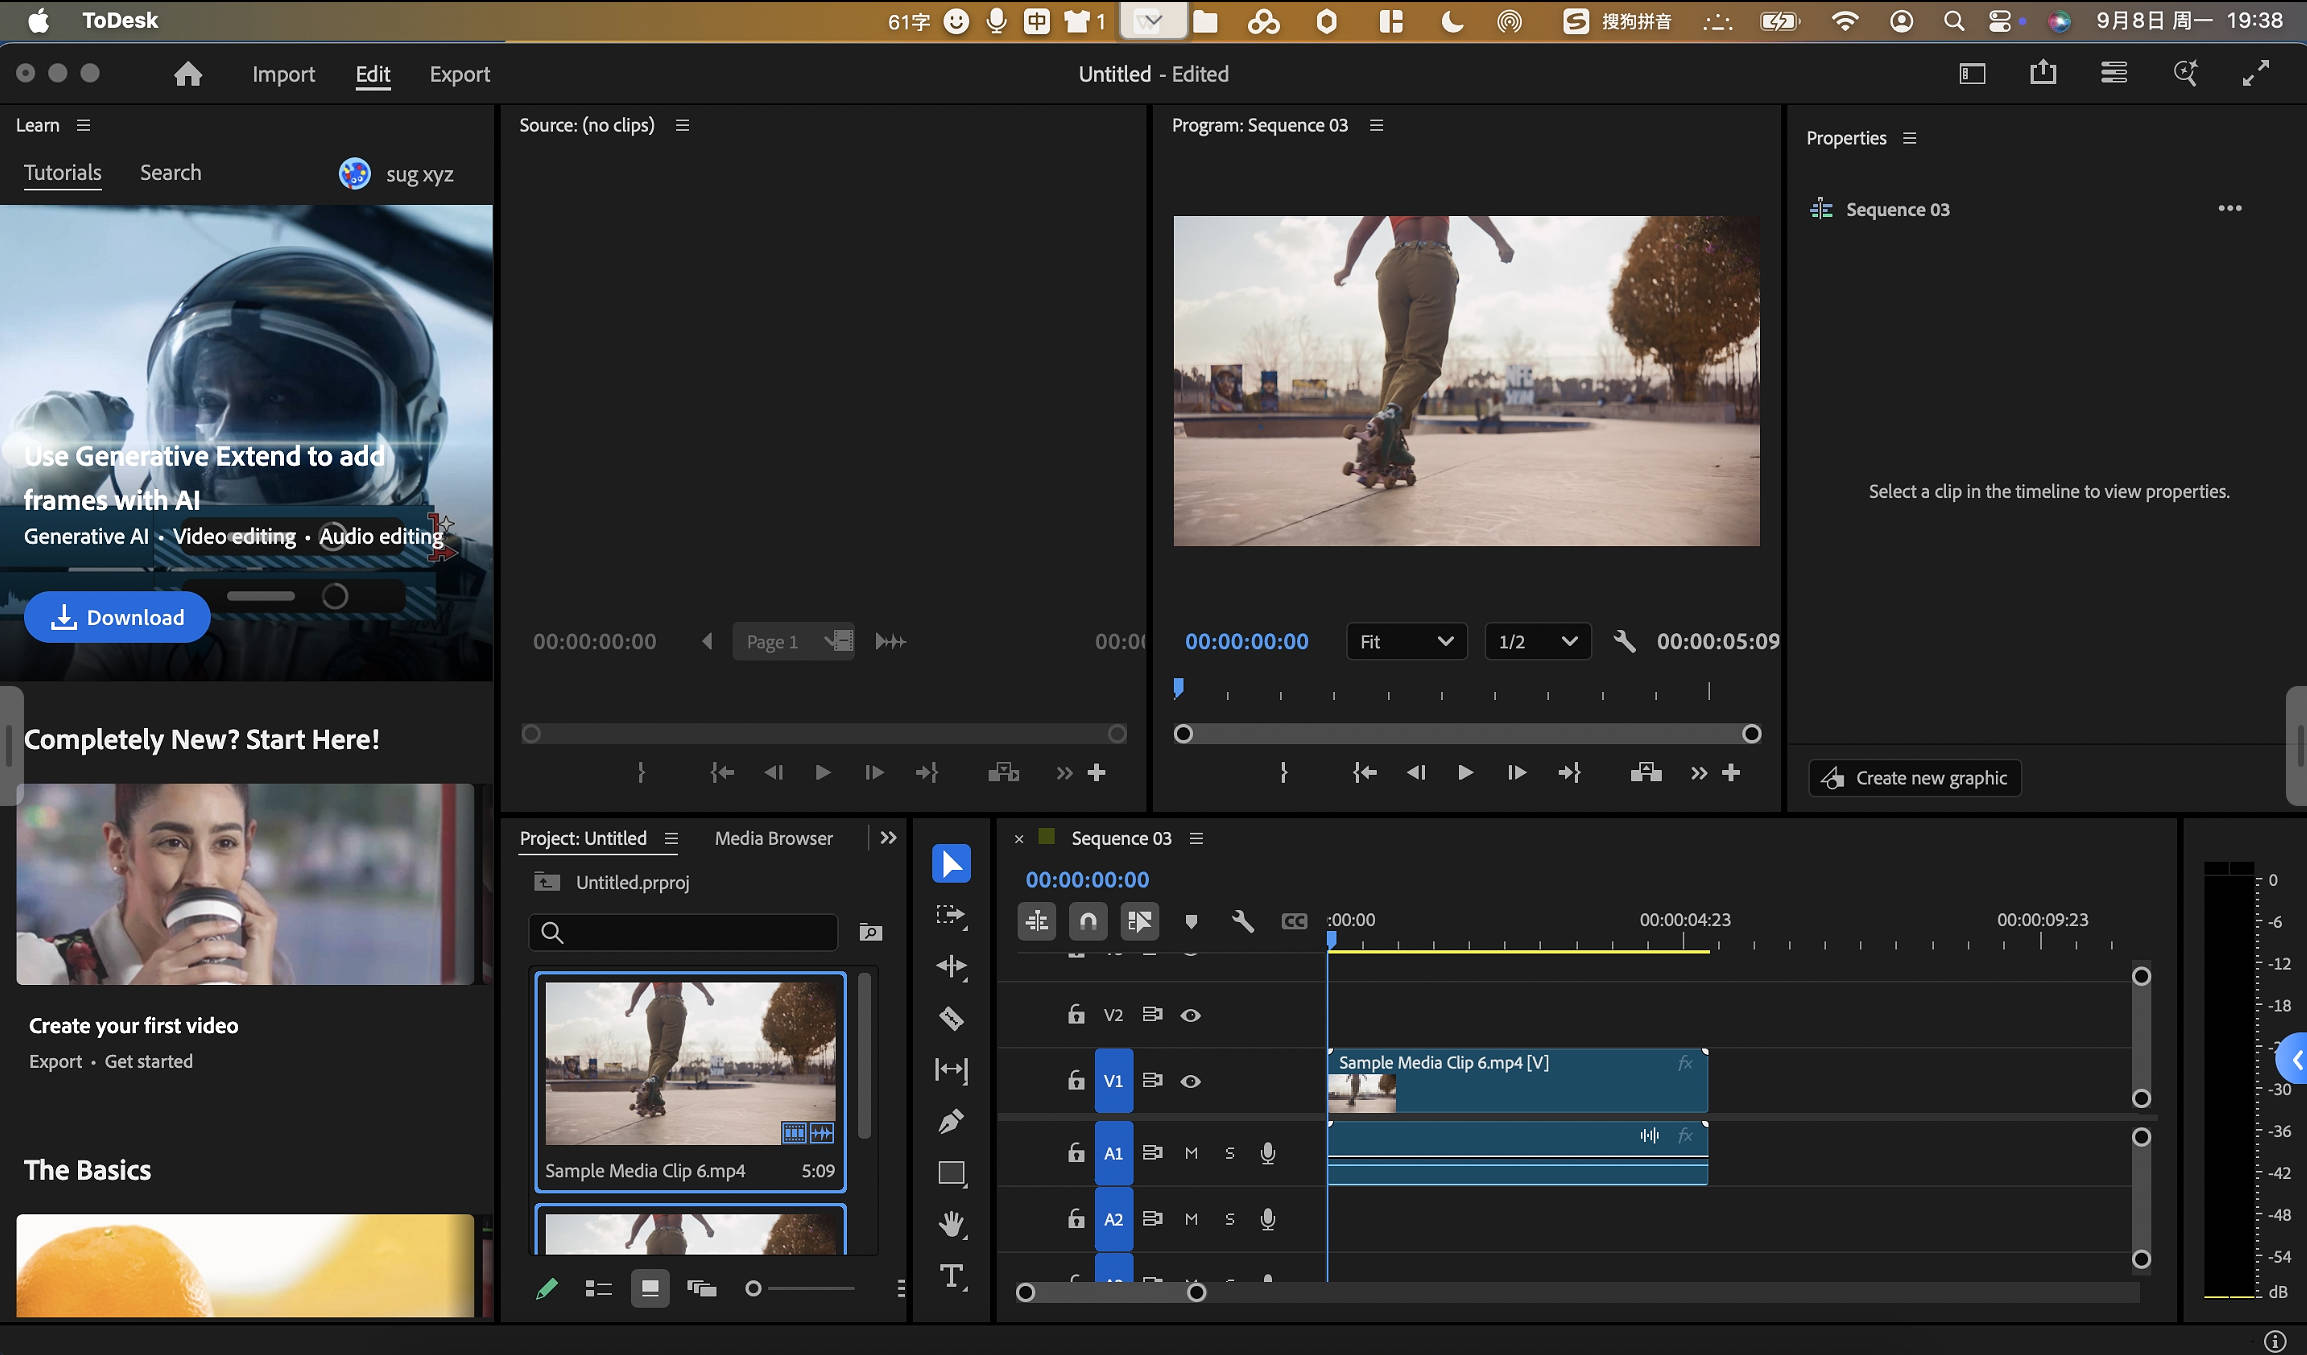Open find bin icon beside project search
This screenshot has height=1355, width=2307.
[870, 933]
